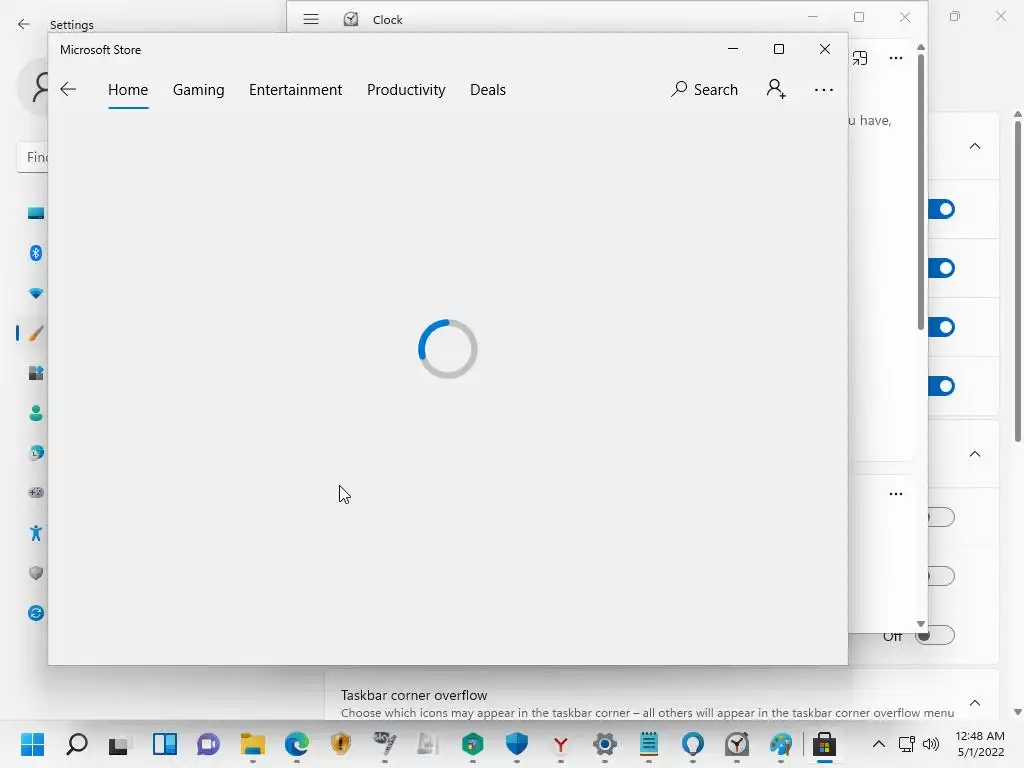1024x768 pixels.
Task: Turn off the topmost blue switch in Settings
Action: (x=942, y=210)
